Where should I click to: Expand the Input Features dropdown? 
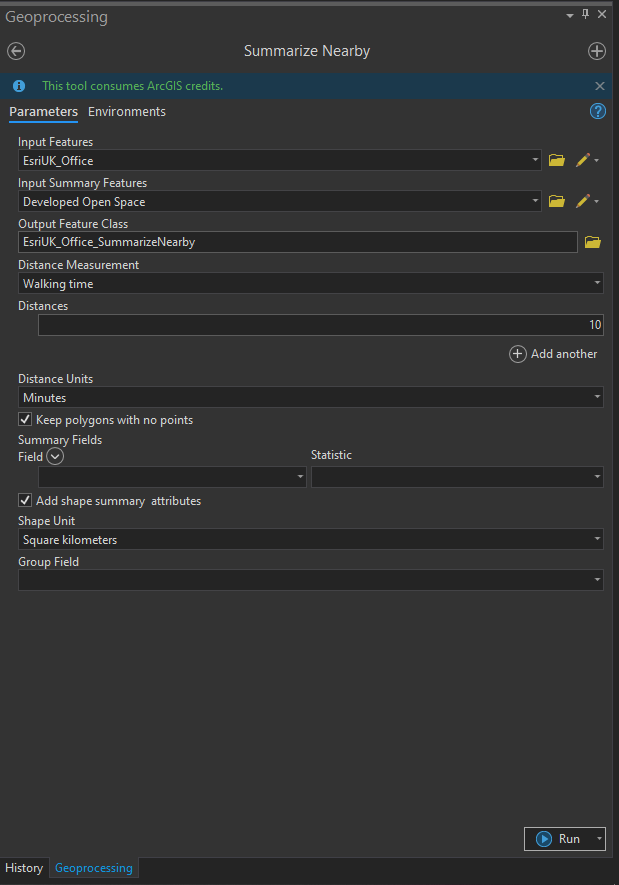pyautogui.click(x=535, y=160)
